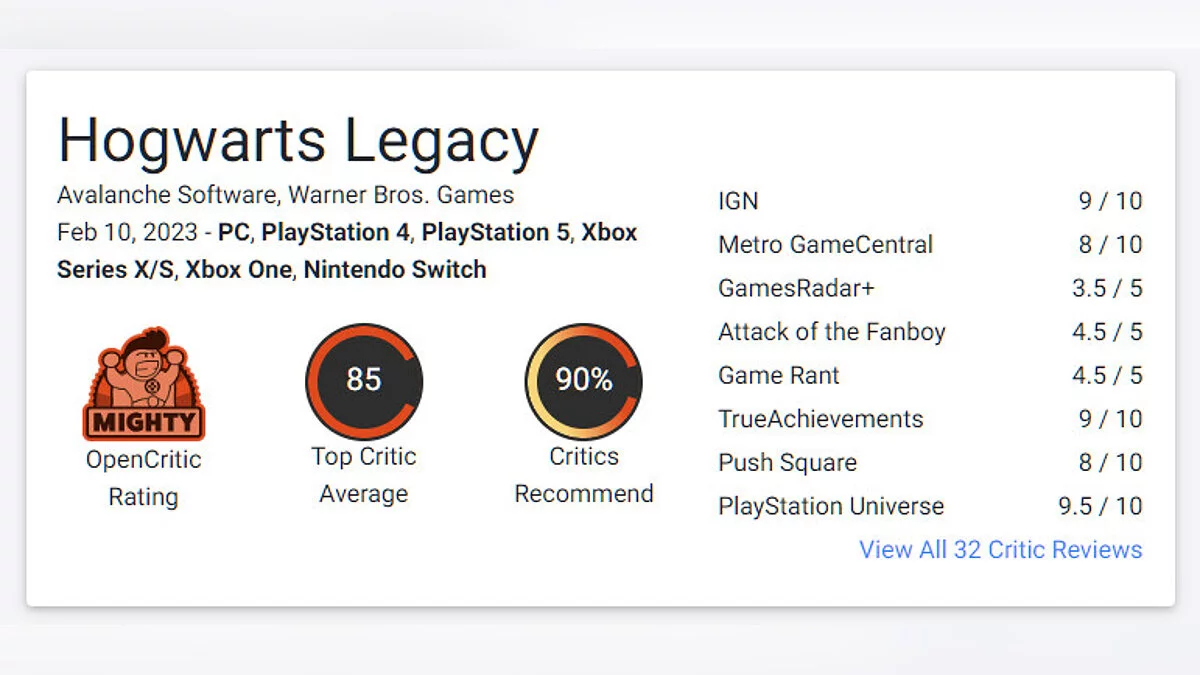Open Attack of the Fanboy review

(831, 332)
